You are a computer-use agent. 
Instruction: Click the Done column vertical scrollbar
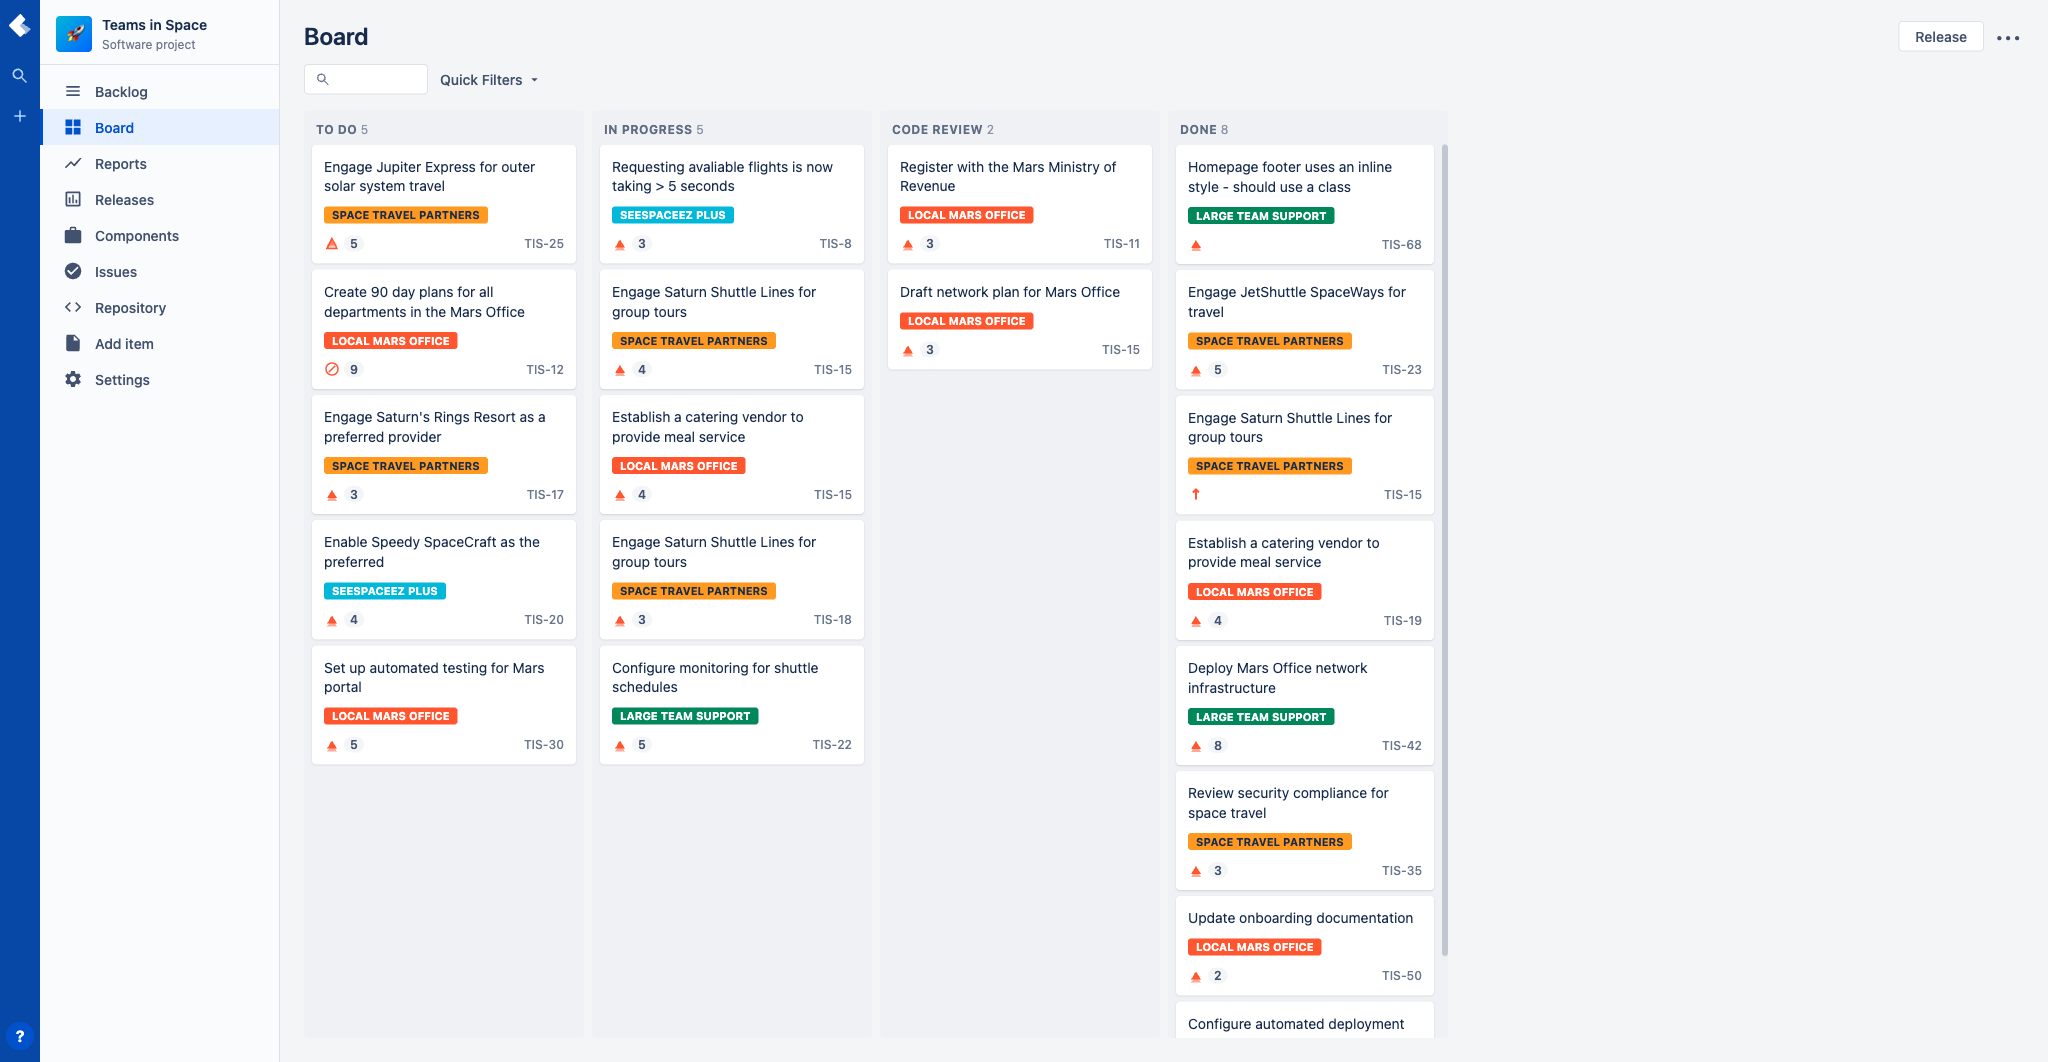click(1444, 550)
